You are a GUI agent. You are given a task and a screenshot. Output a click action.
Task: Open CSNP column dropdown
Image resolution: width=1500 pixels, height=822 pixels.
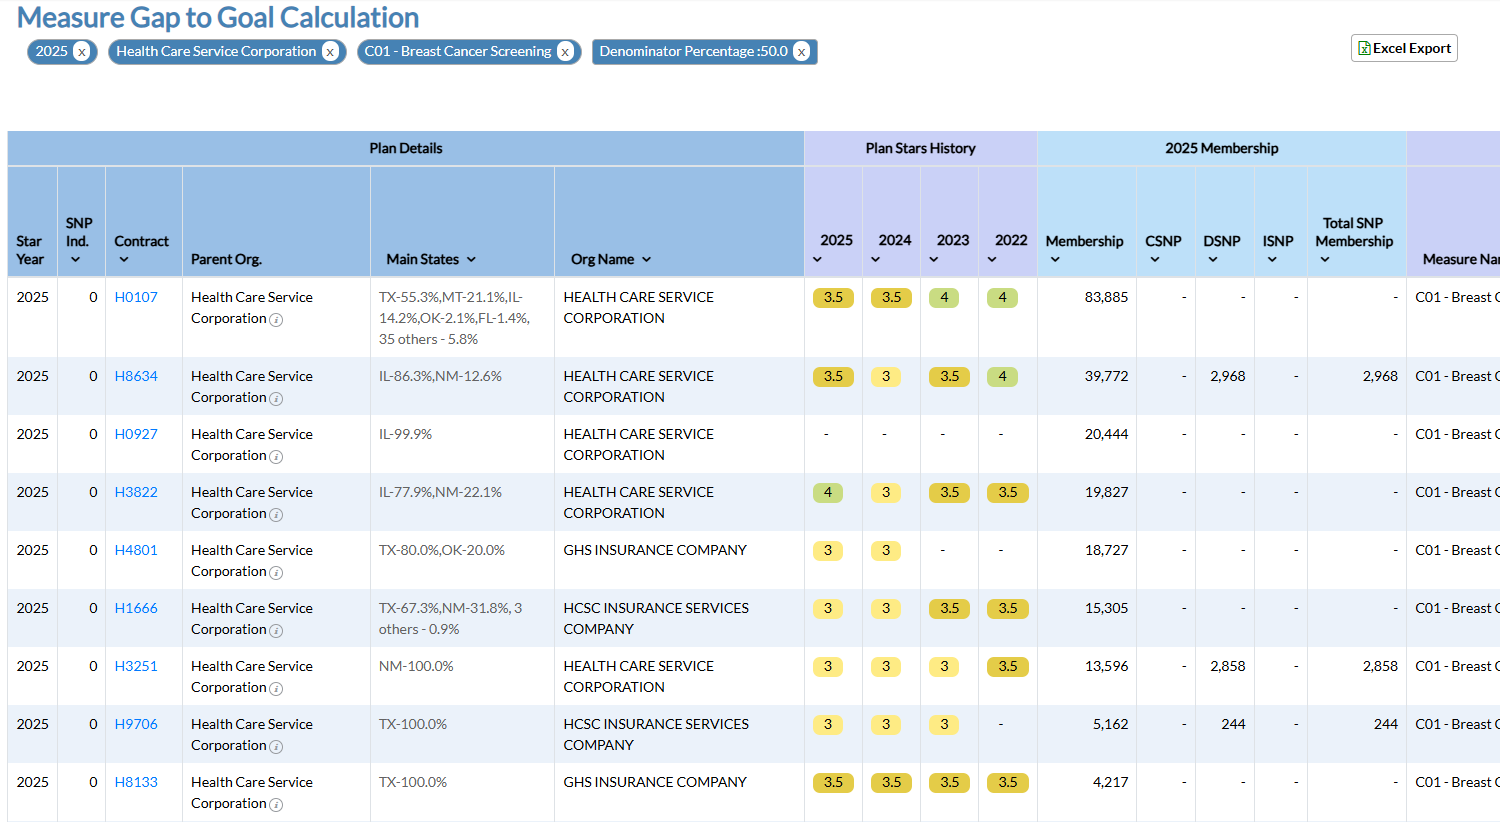coord(1155,260)
